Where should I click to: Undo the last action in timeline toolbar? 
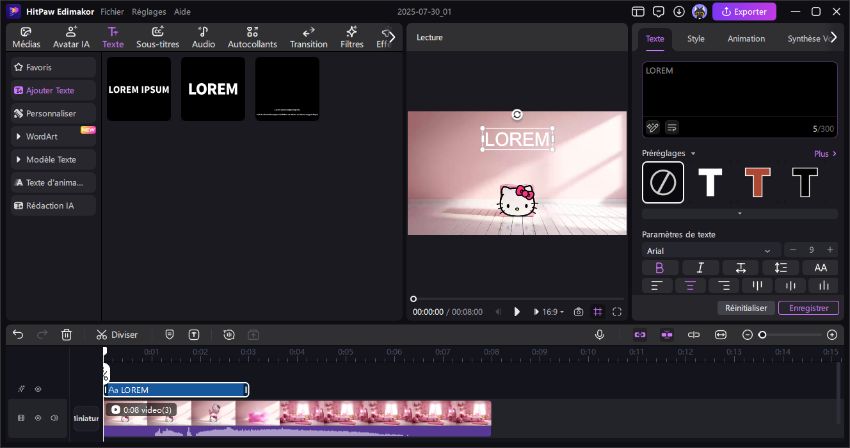point(18,335)
